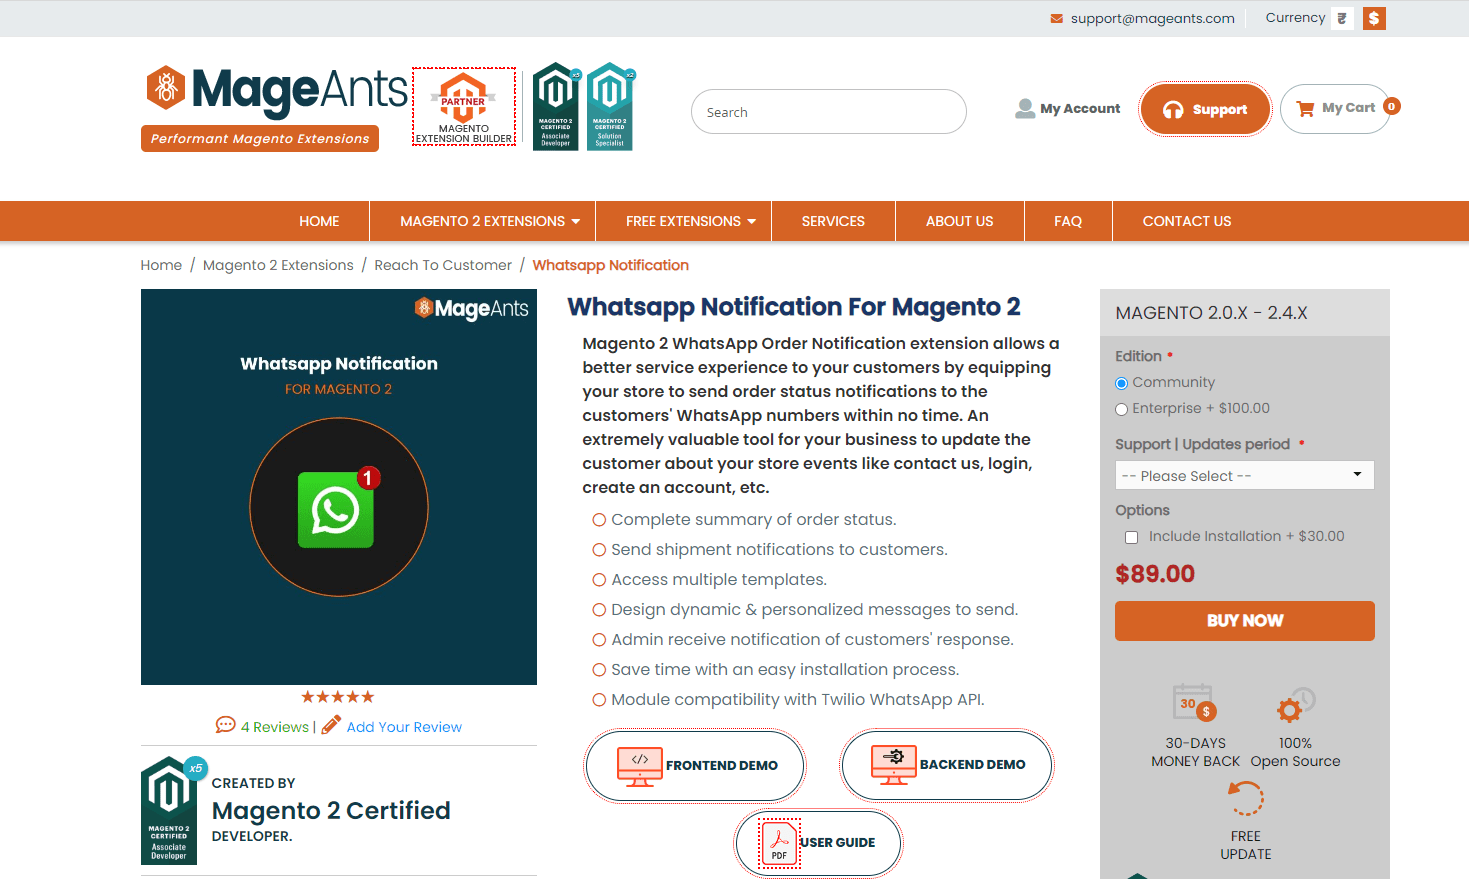Click support@mageants.com email link
Image resolution: width=1469 pixels, height=879 pixels.
pos(1152,18)
